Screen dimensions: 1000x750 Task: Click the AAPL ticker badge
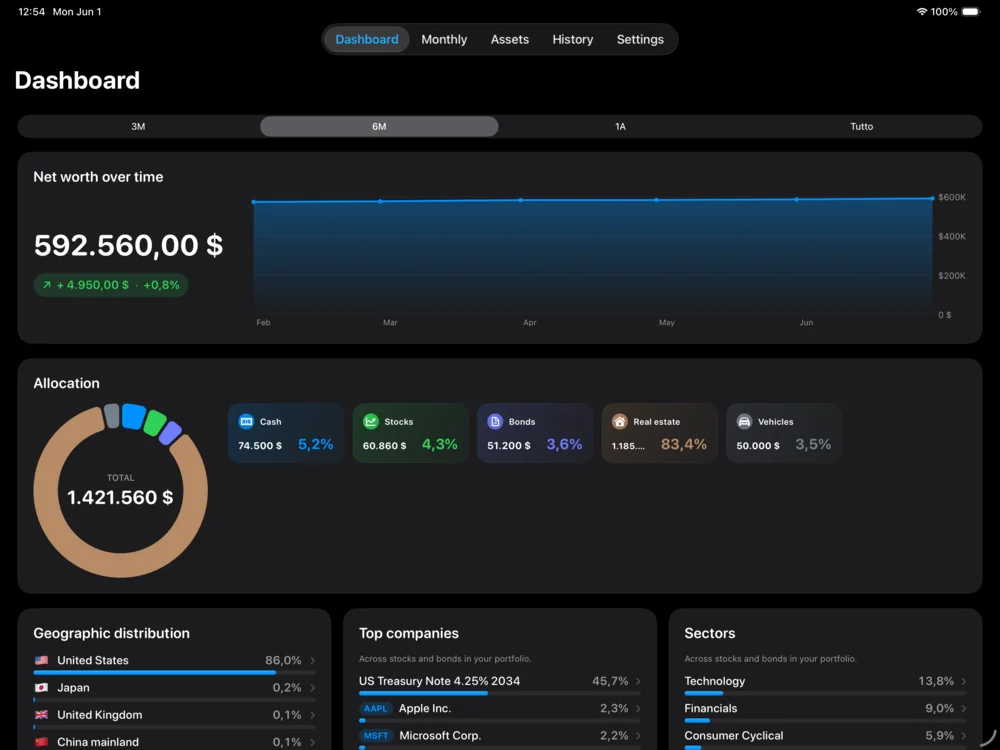coord(376,709)
